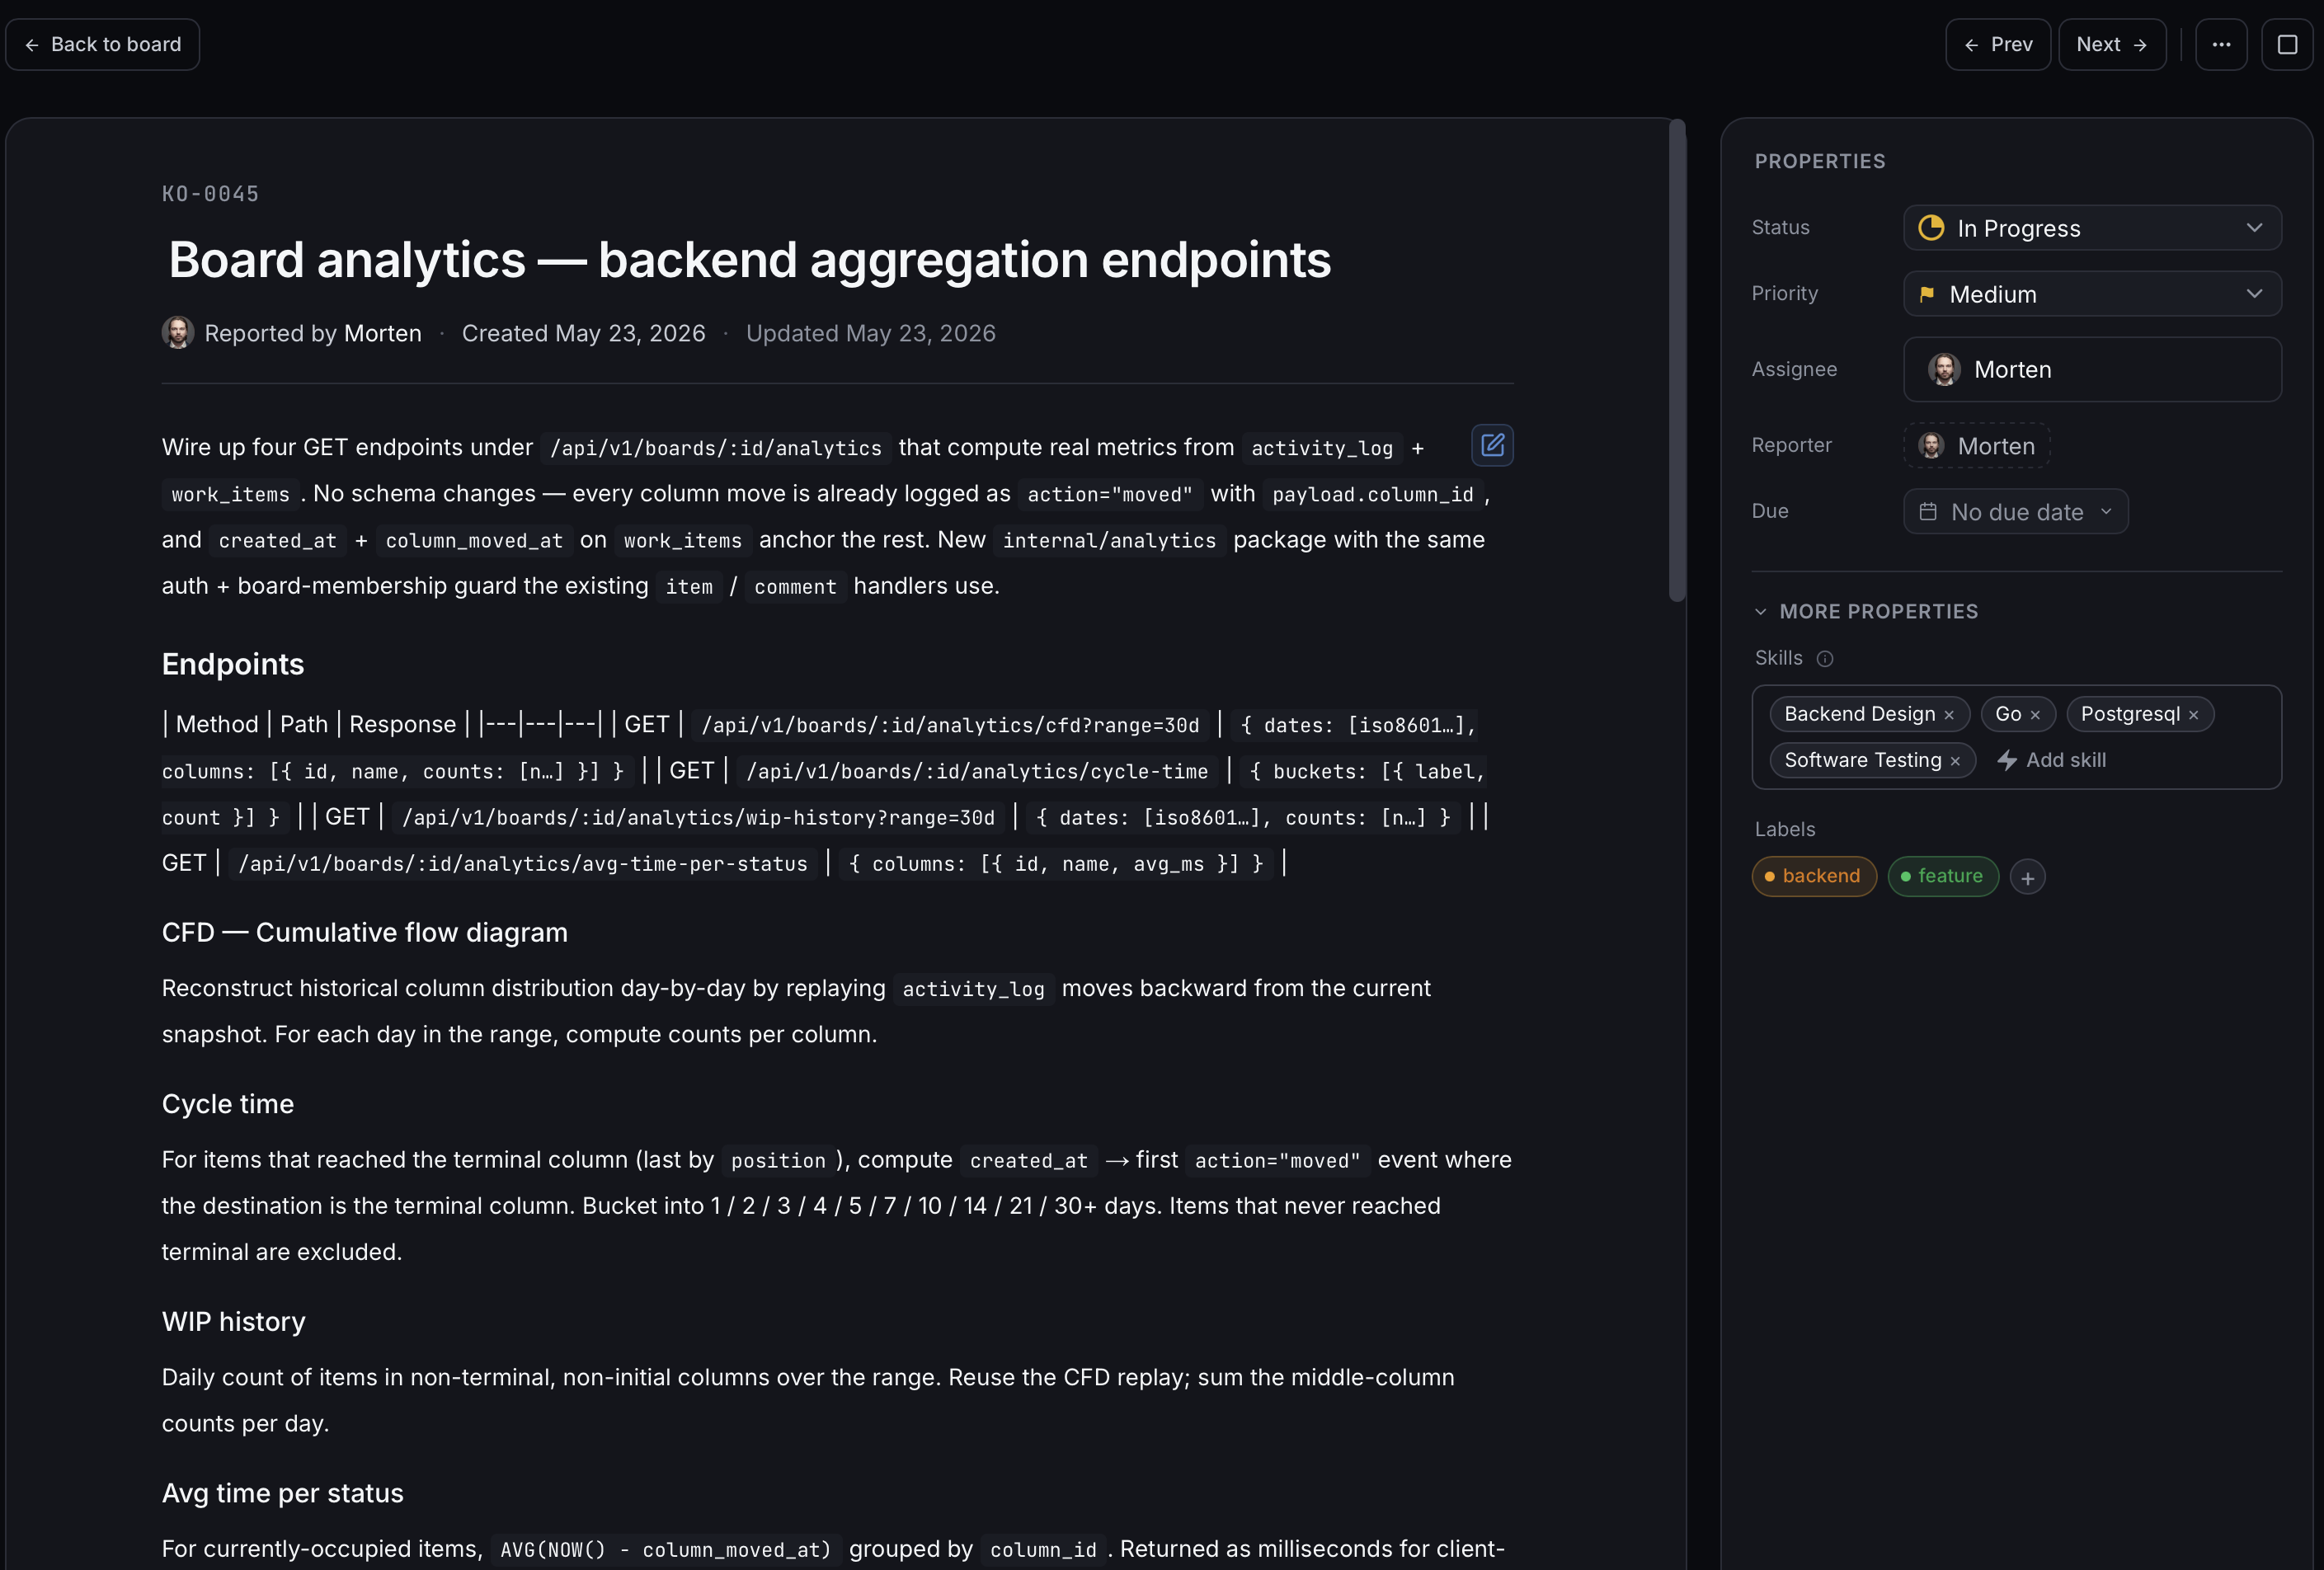Go to the previous item
This screenshot has height=1570, width=2324.
coord(1998,44)
